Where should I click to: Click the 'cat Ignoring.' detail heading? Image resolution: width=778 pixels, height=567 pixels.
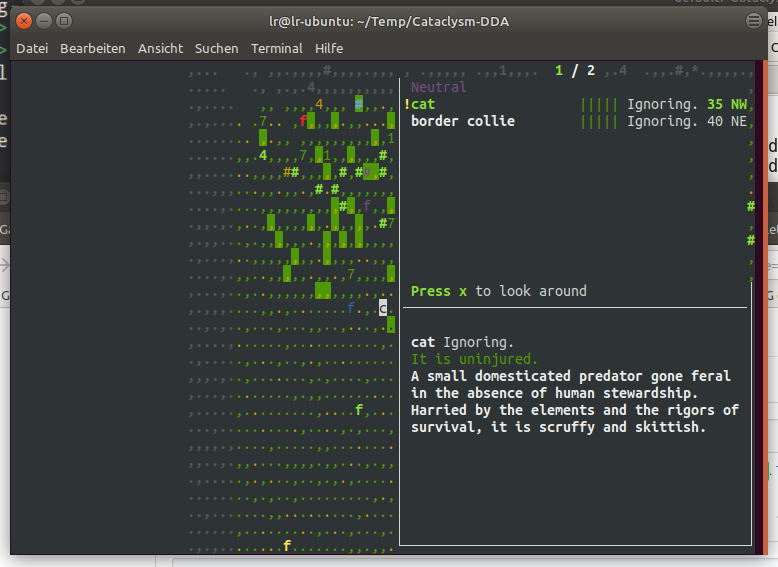462,342
